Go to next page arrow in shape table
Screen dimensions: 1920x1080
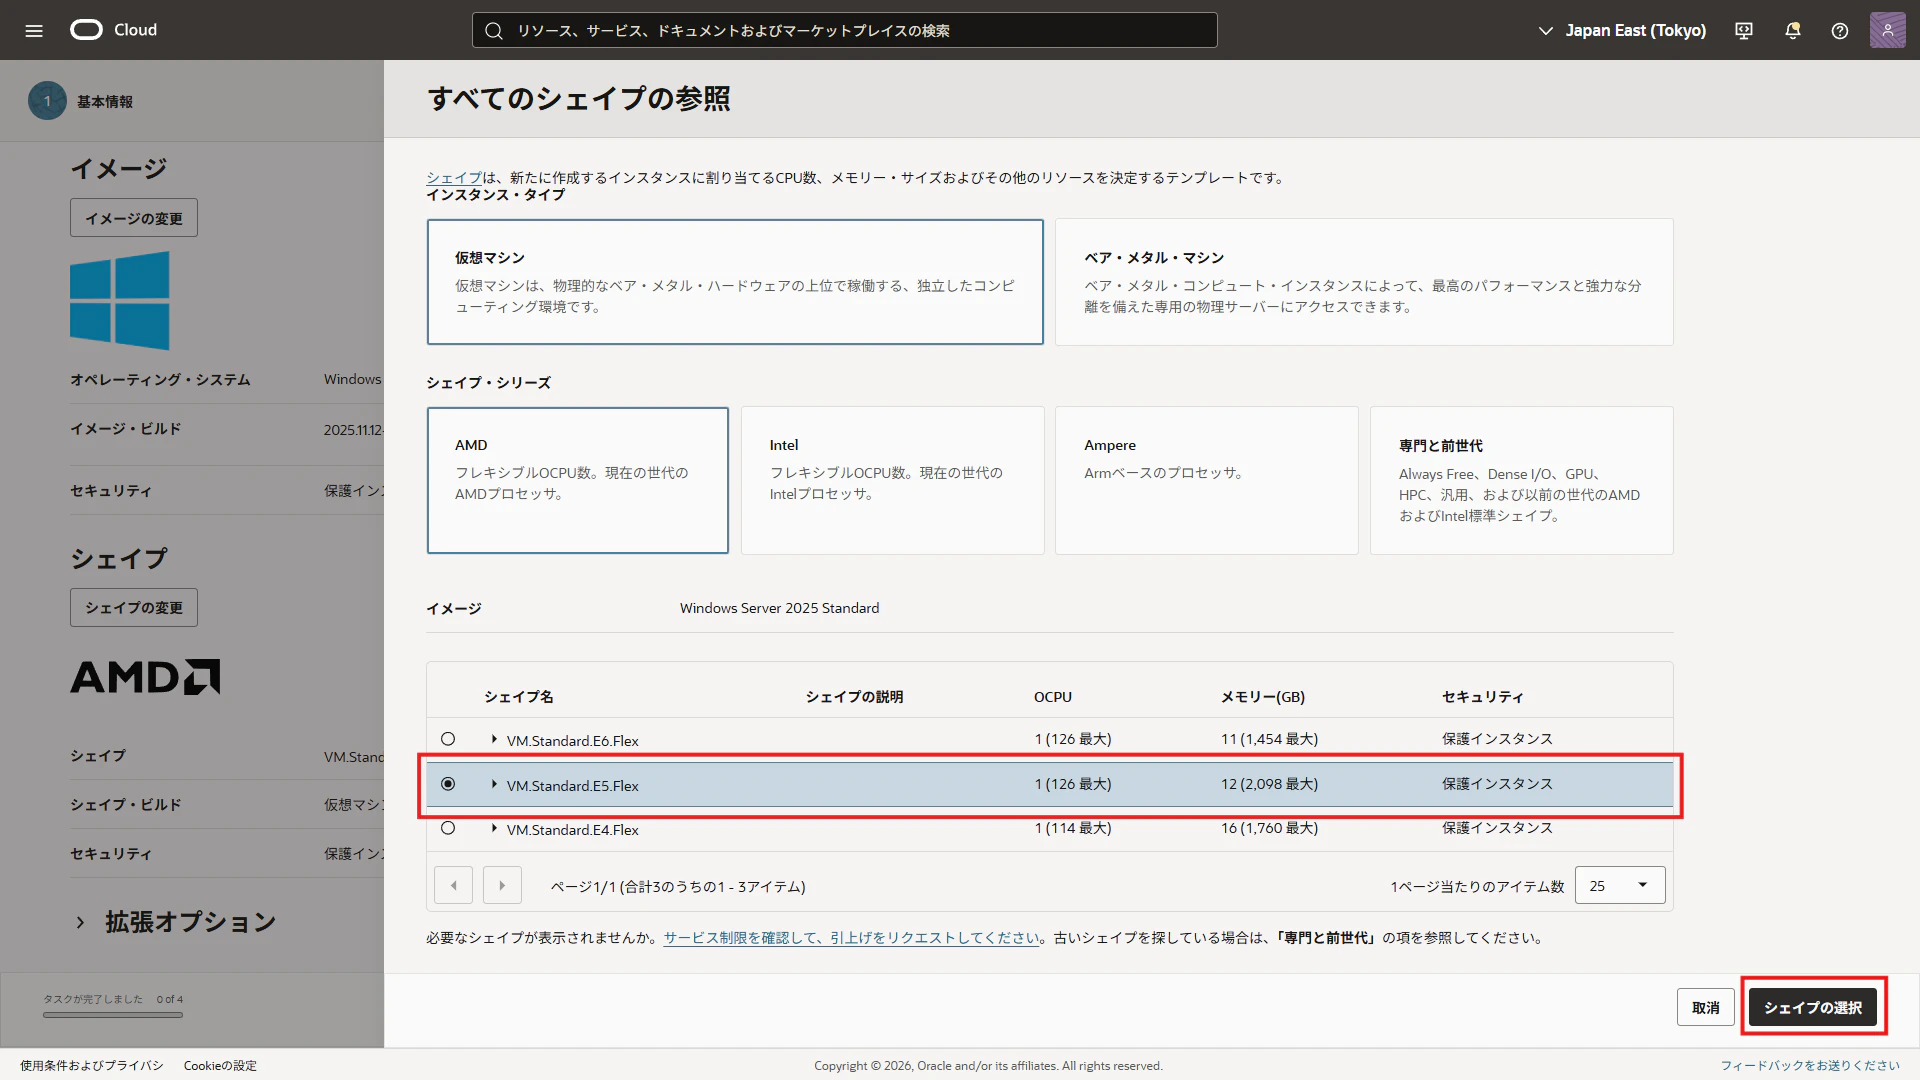[502, 885]
